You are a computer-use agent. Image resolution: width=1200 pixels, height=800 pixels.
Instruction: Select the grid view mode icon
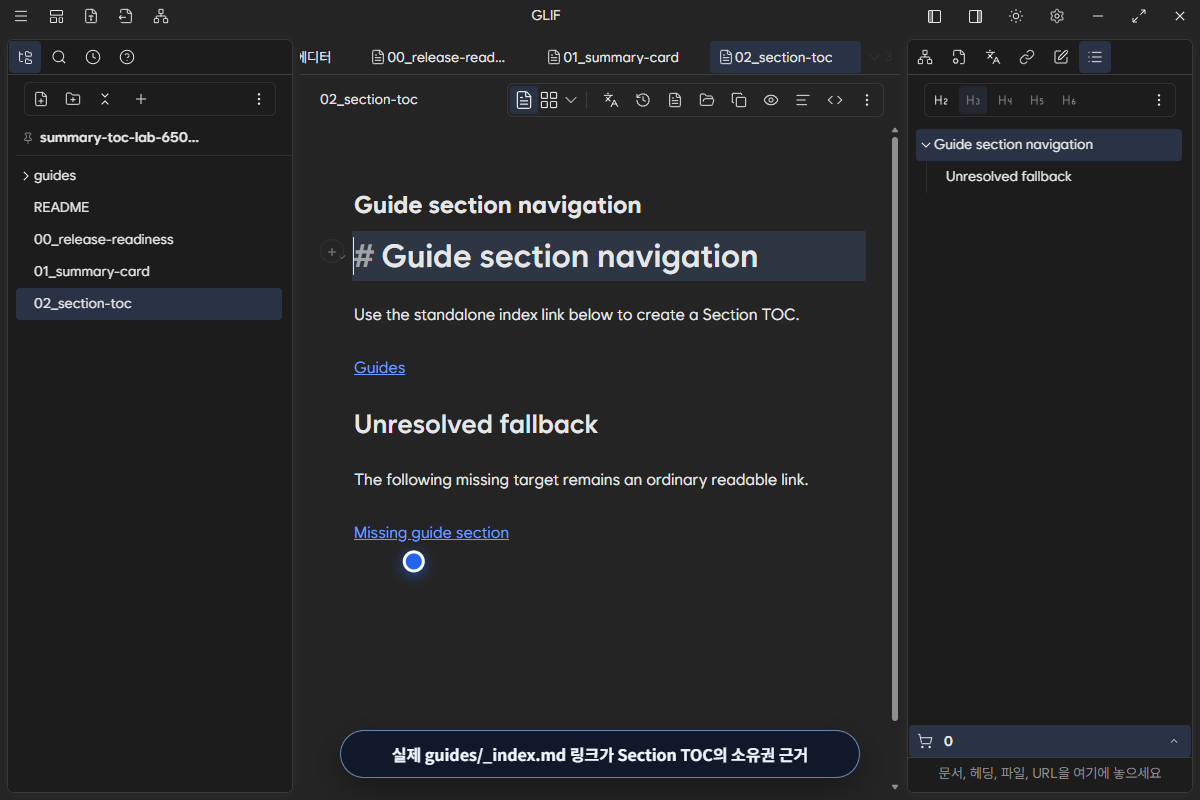pos(549,100)
